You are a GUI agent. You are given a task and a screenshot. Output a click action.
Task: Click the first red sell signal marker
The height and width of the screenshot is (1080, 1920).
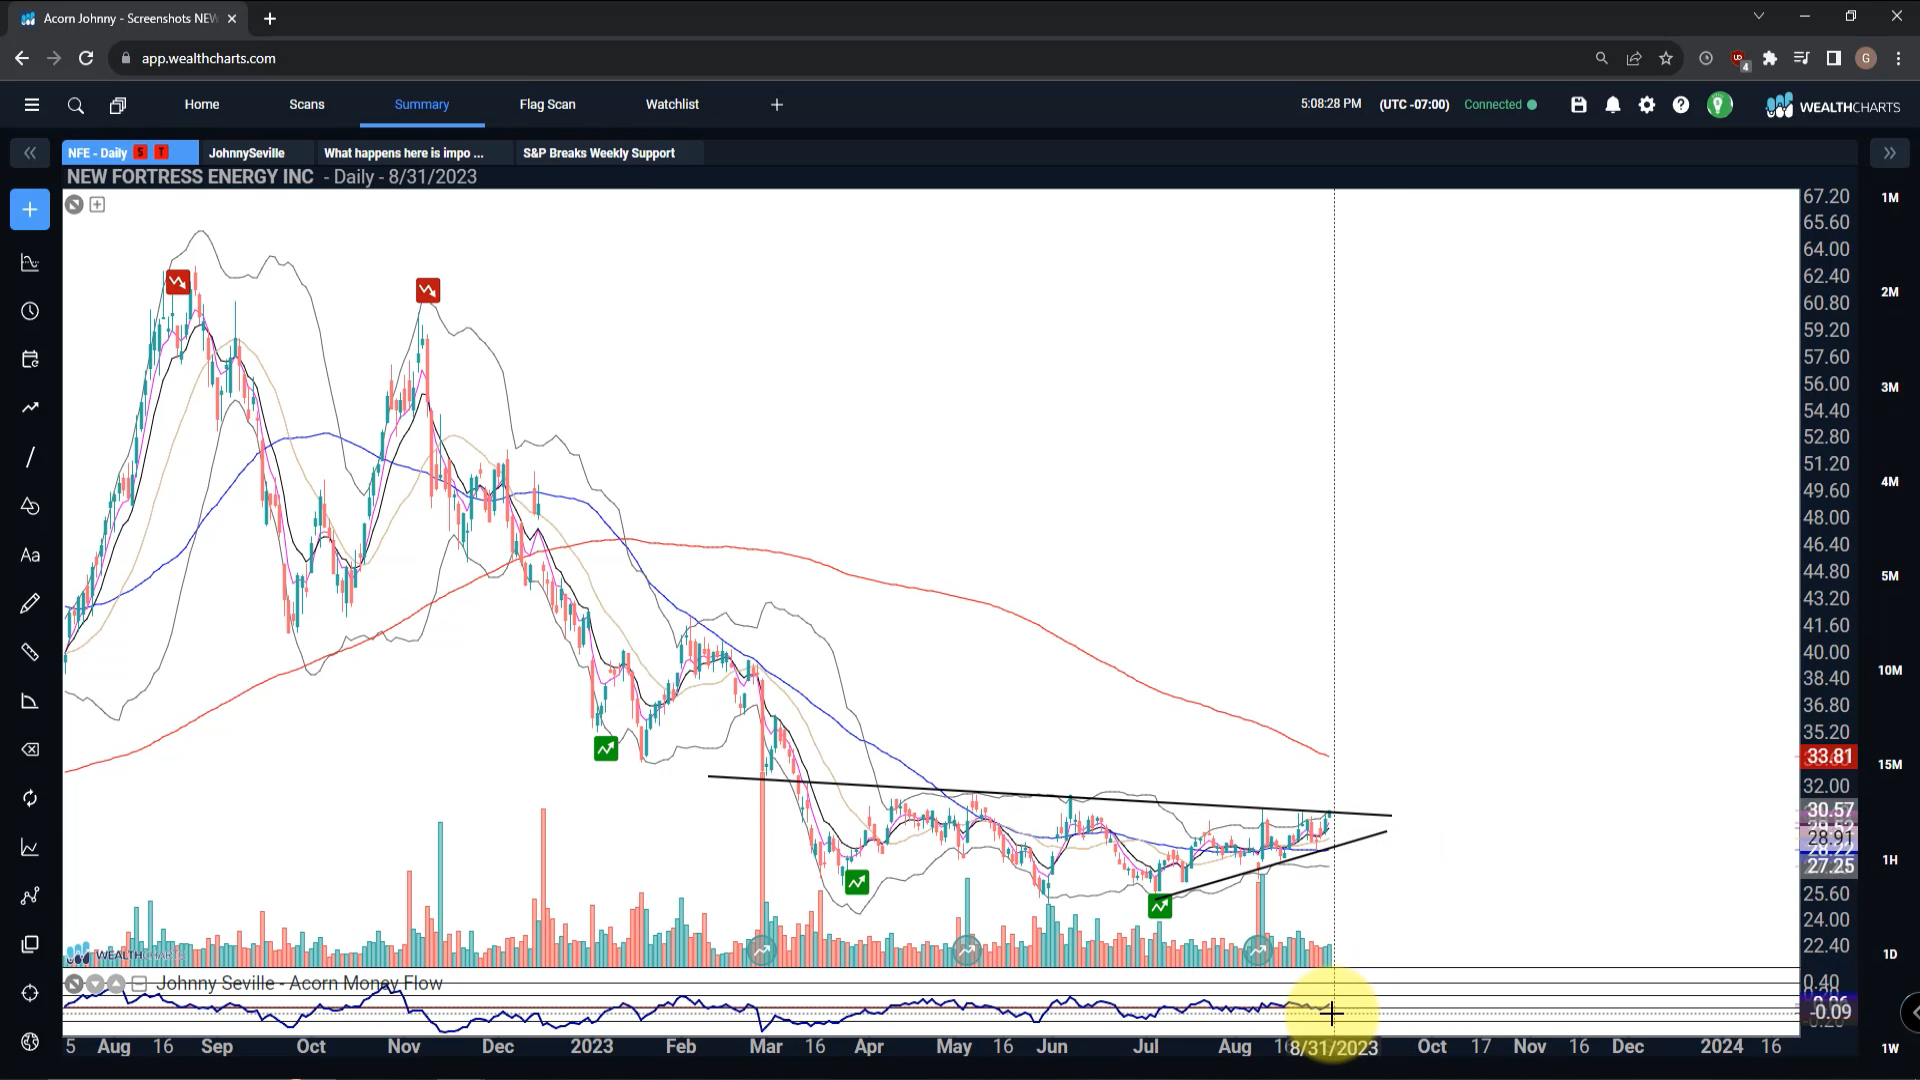178,282
